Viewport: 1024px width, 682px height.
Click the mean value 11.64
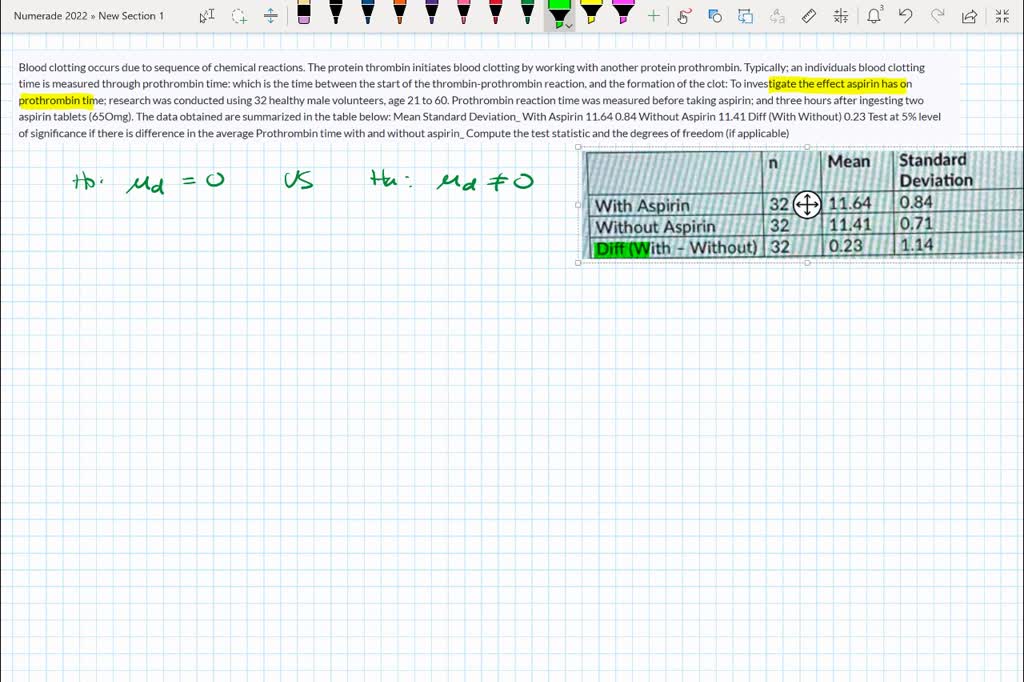(850, 204)
